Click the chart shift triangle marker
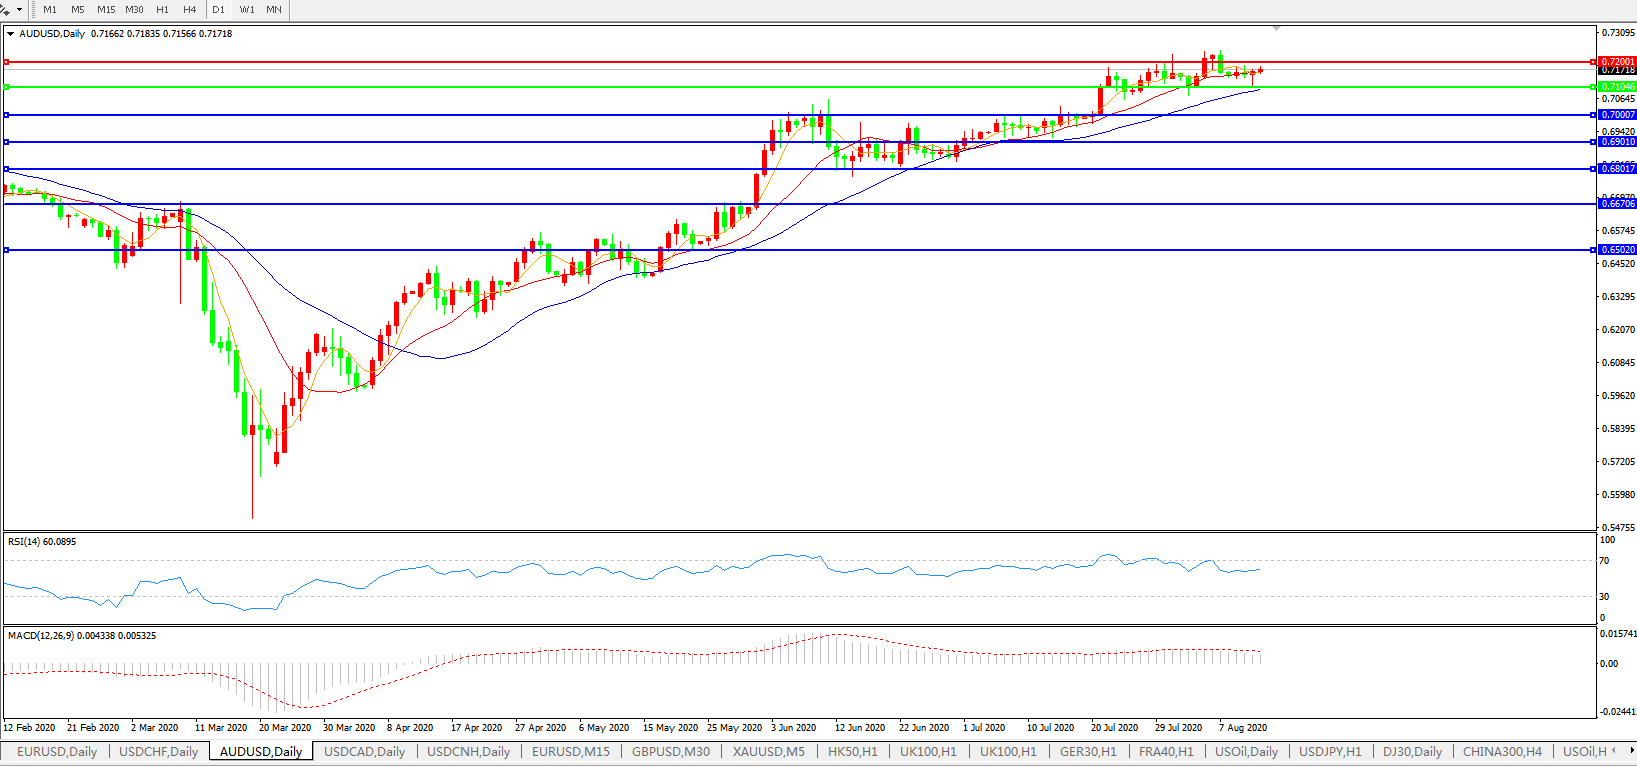The height and width of the screenshot is (767, 1637). (1276, 28)
